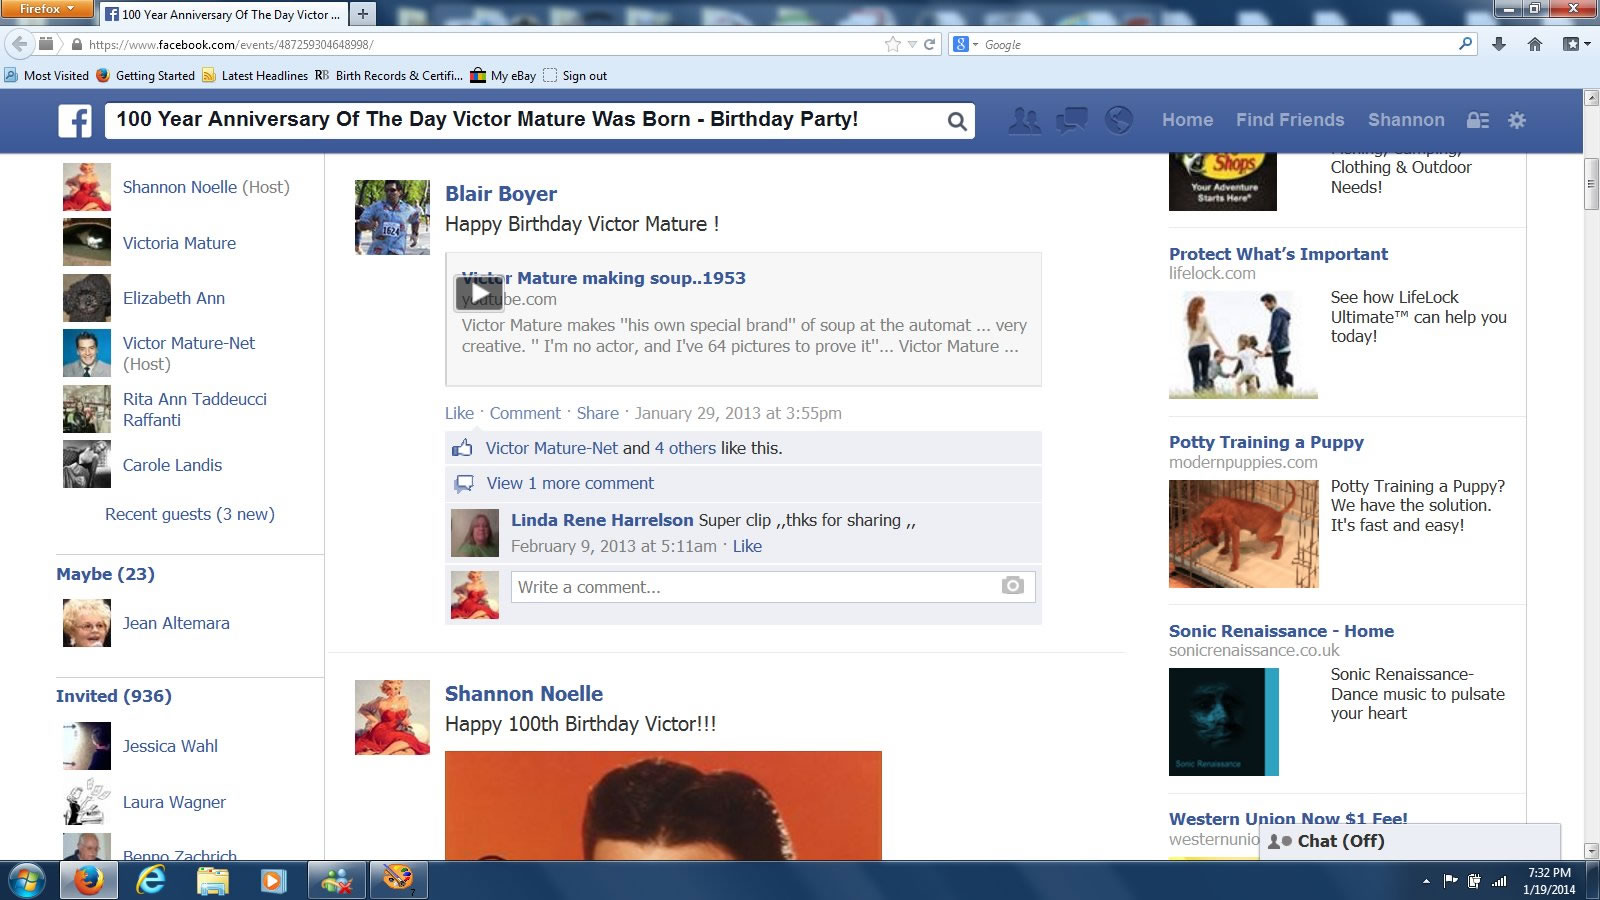Open the 4 others likes list

[x=685, y=448]
